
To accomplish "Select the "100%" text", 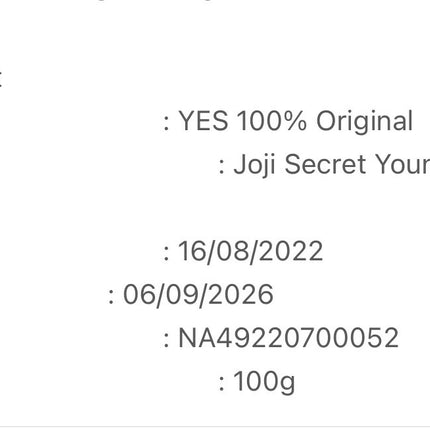I will [271, 121].
